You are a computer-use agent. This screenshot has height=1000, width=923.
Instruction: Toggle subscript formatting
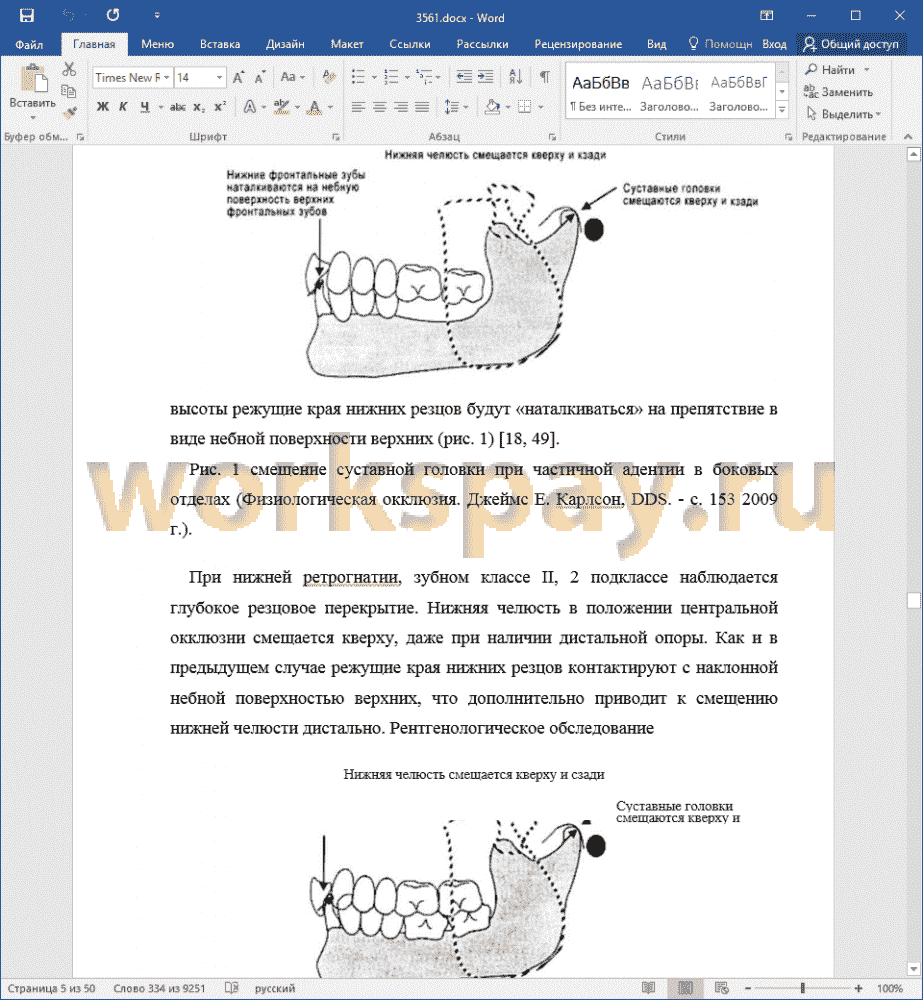[x=199, y=107]
